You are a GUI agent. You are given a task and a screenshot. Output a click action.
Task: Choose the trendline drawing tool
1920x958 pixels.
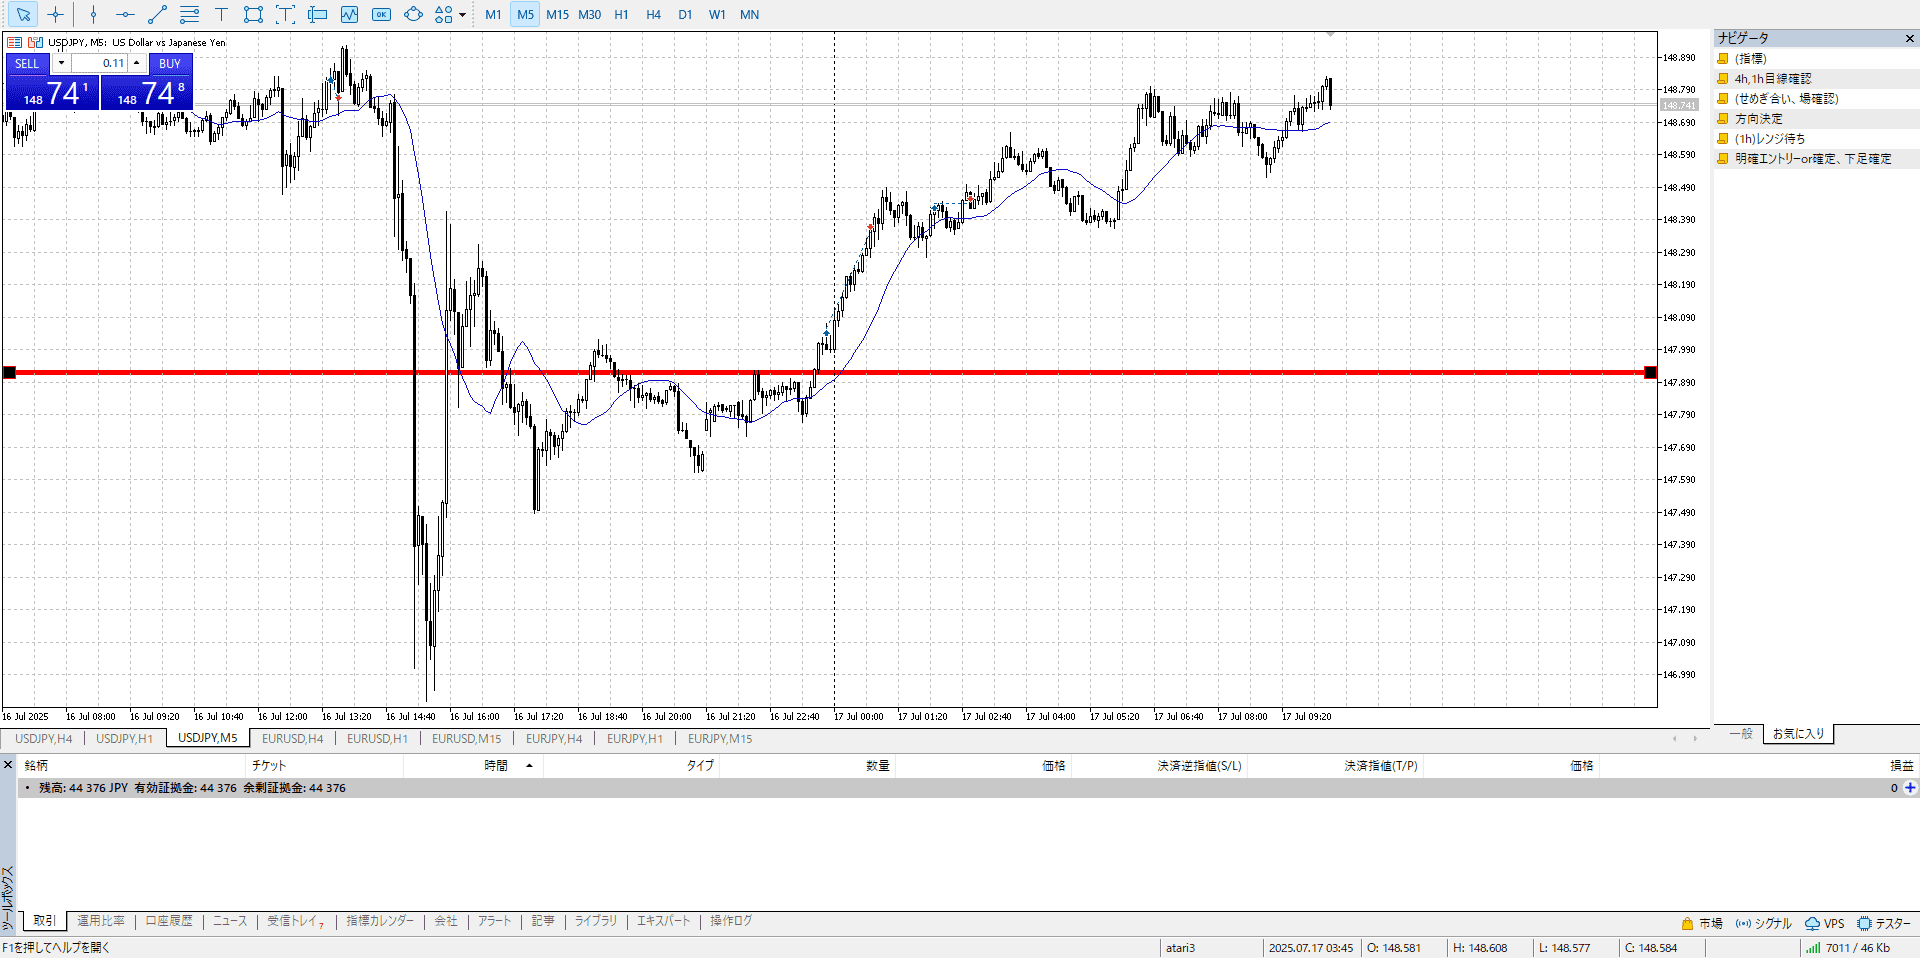[157, 15]
